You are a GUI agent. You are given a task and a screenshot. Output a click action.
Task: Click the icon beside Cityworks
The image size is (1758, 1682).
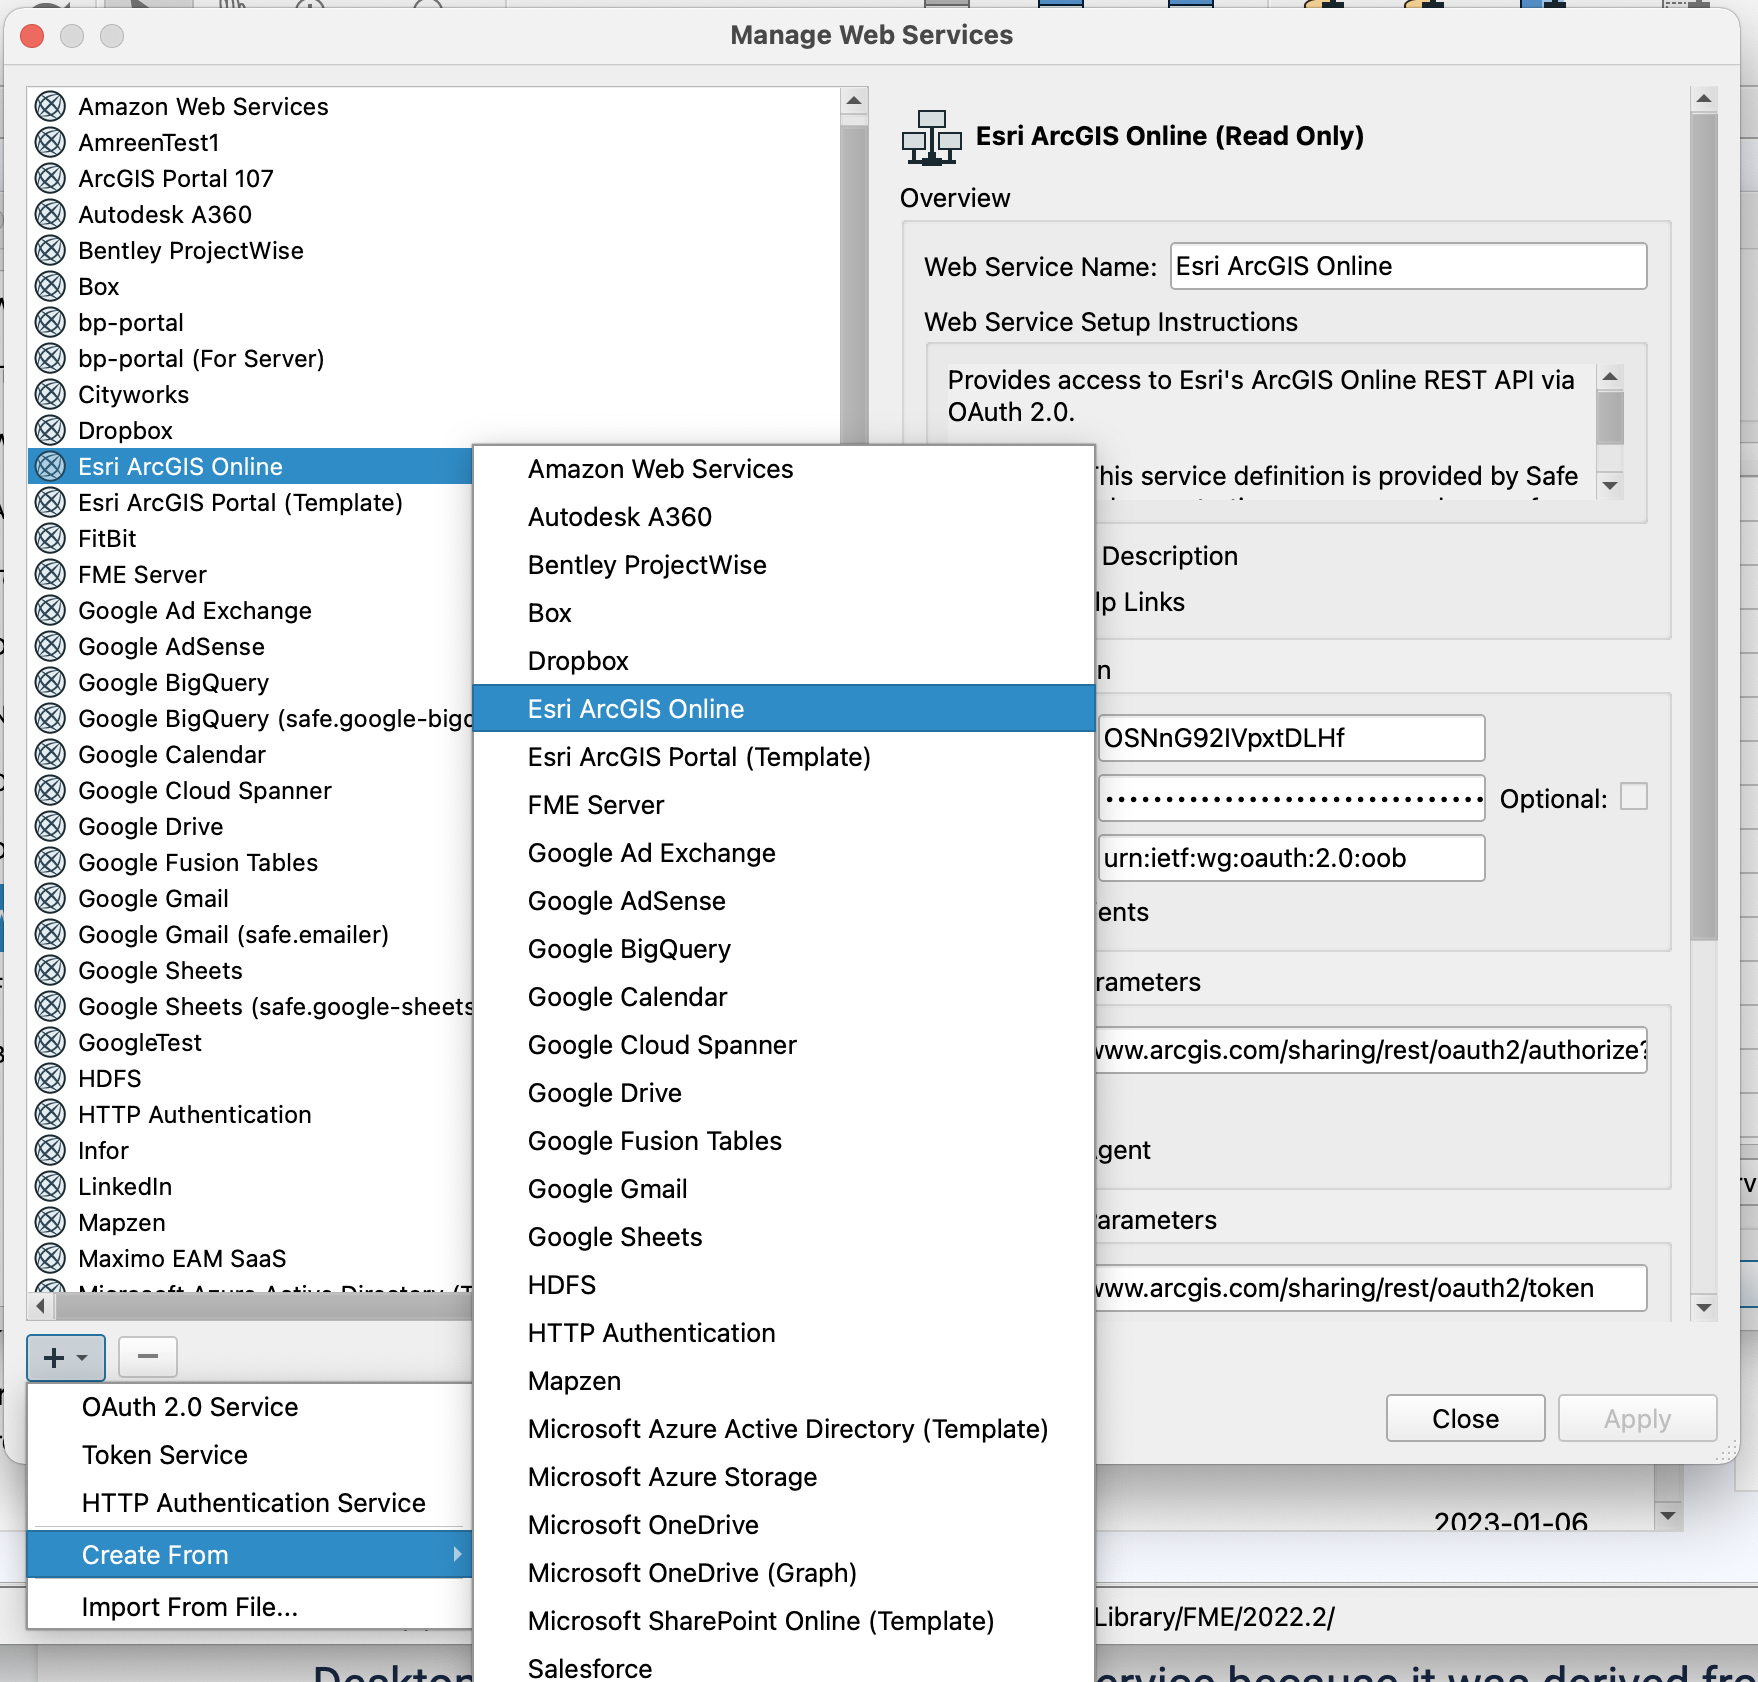(50, 394)
